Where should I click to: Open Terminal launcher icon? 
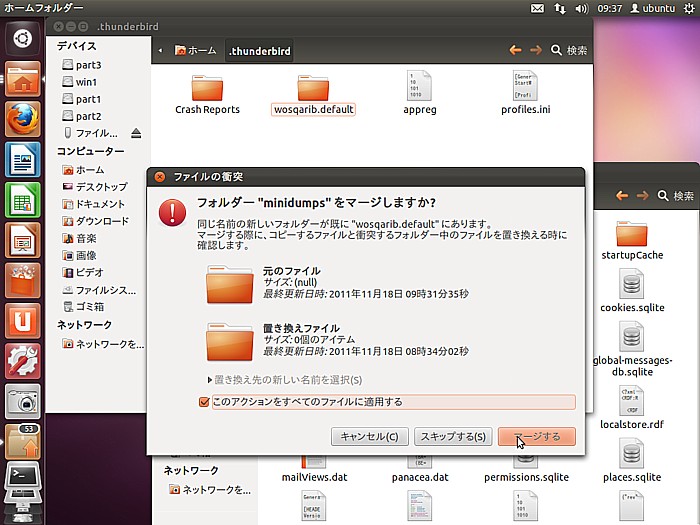22,481
